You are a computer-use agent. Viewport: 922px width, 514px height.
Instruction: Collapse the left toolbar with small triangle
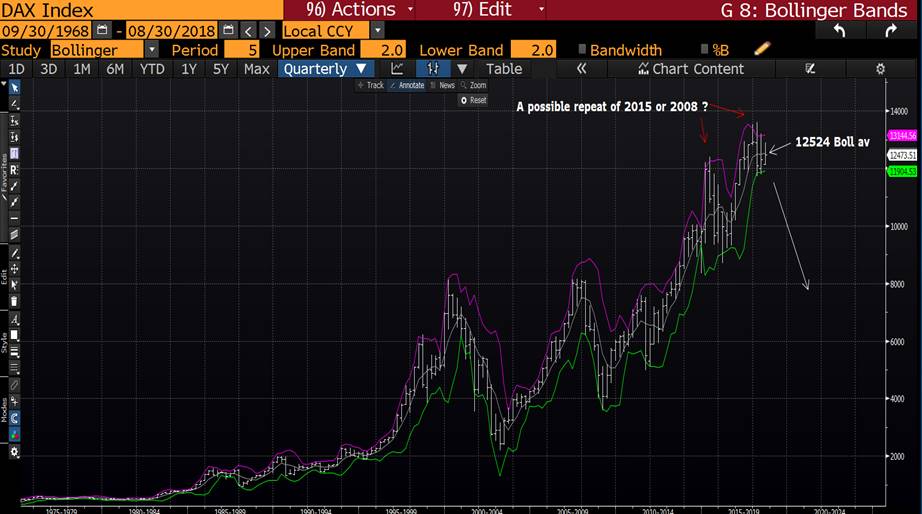coord(4,84)
